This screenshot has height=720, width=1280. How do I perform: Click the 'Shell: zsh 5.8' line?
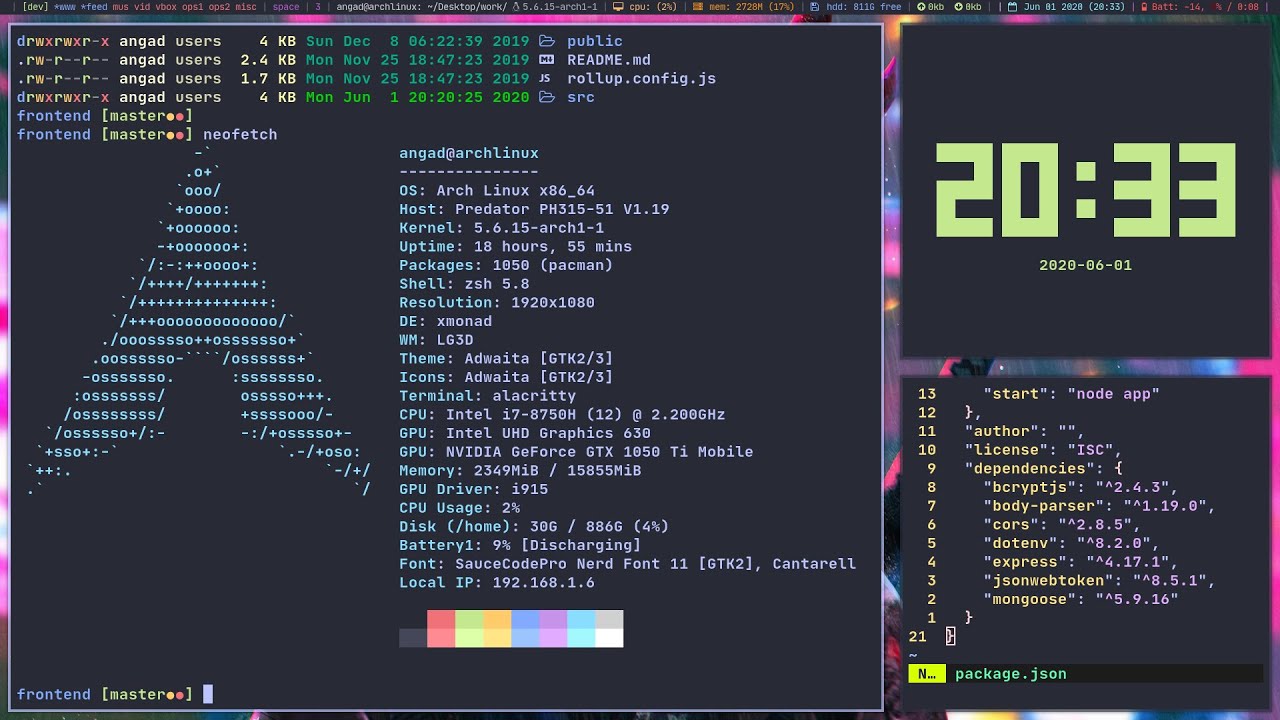coord(464,284)
